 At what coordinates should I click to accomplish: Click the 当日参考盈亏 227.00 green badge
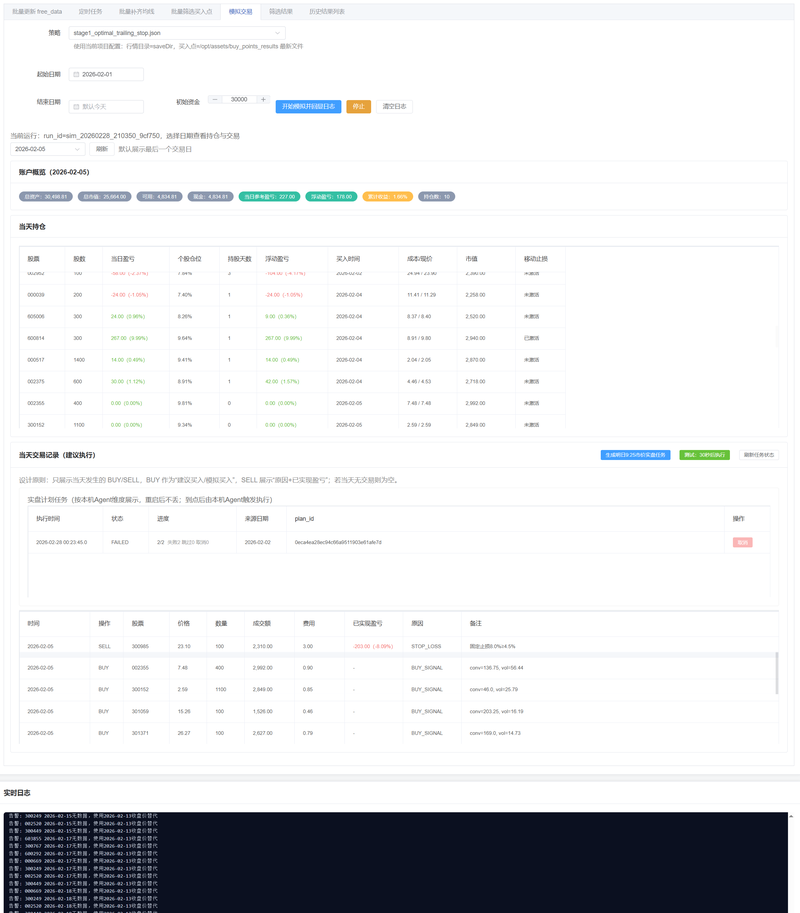tap(270, 197)
